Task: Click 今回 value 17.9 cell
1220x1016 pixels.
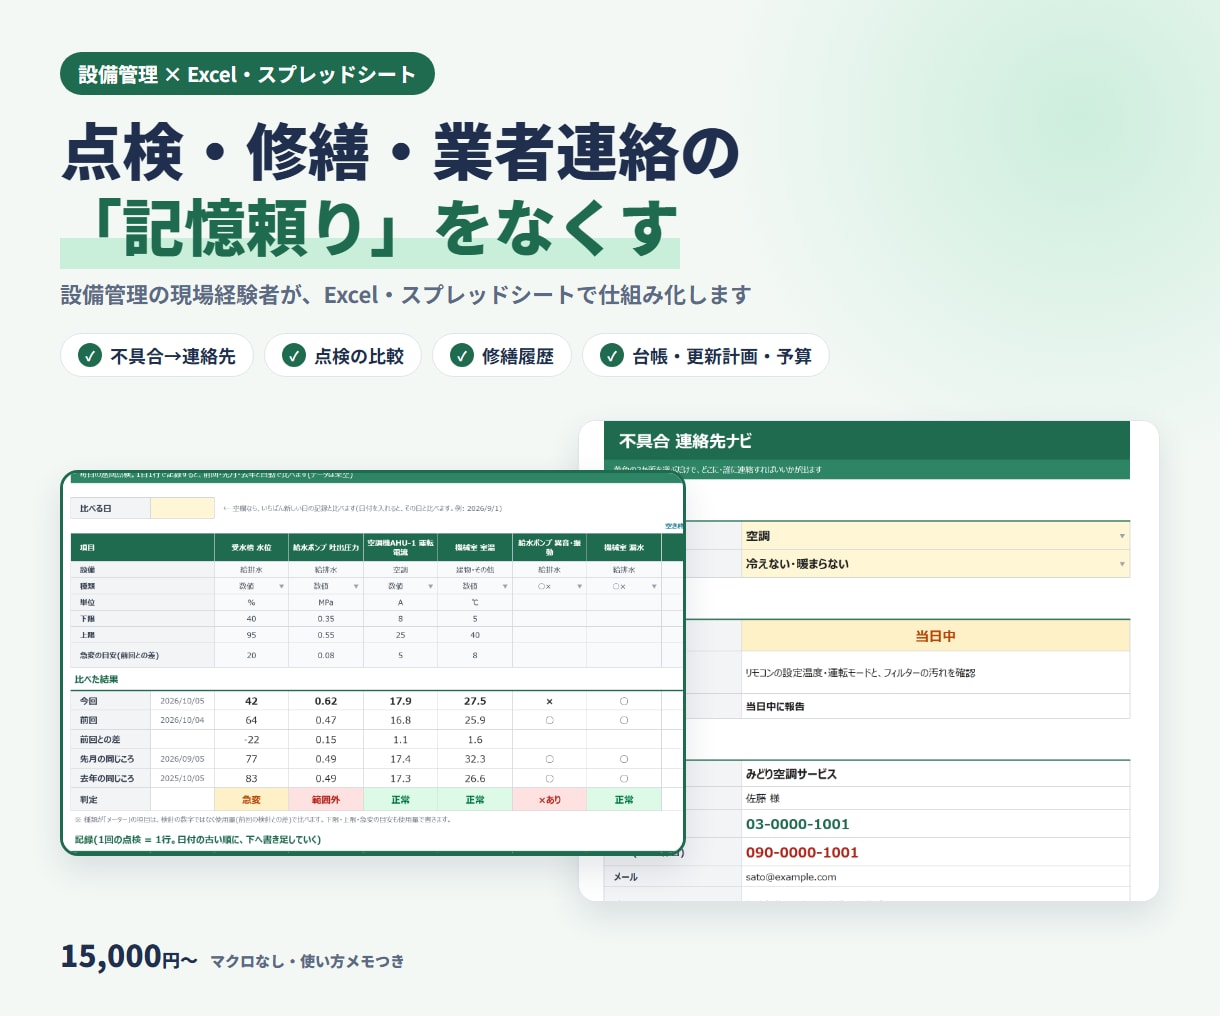Action: tap(400, 701)
